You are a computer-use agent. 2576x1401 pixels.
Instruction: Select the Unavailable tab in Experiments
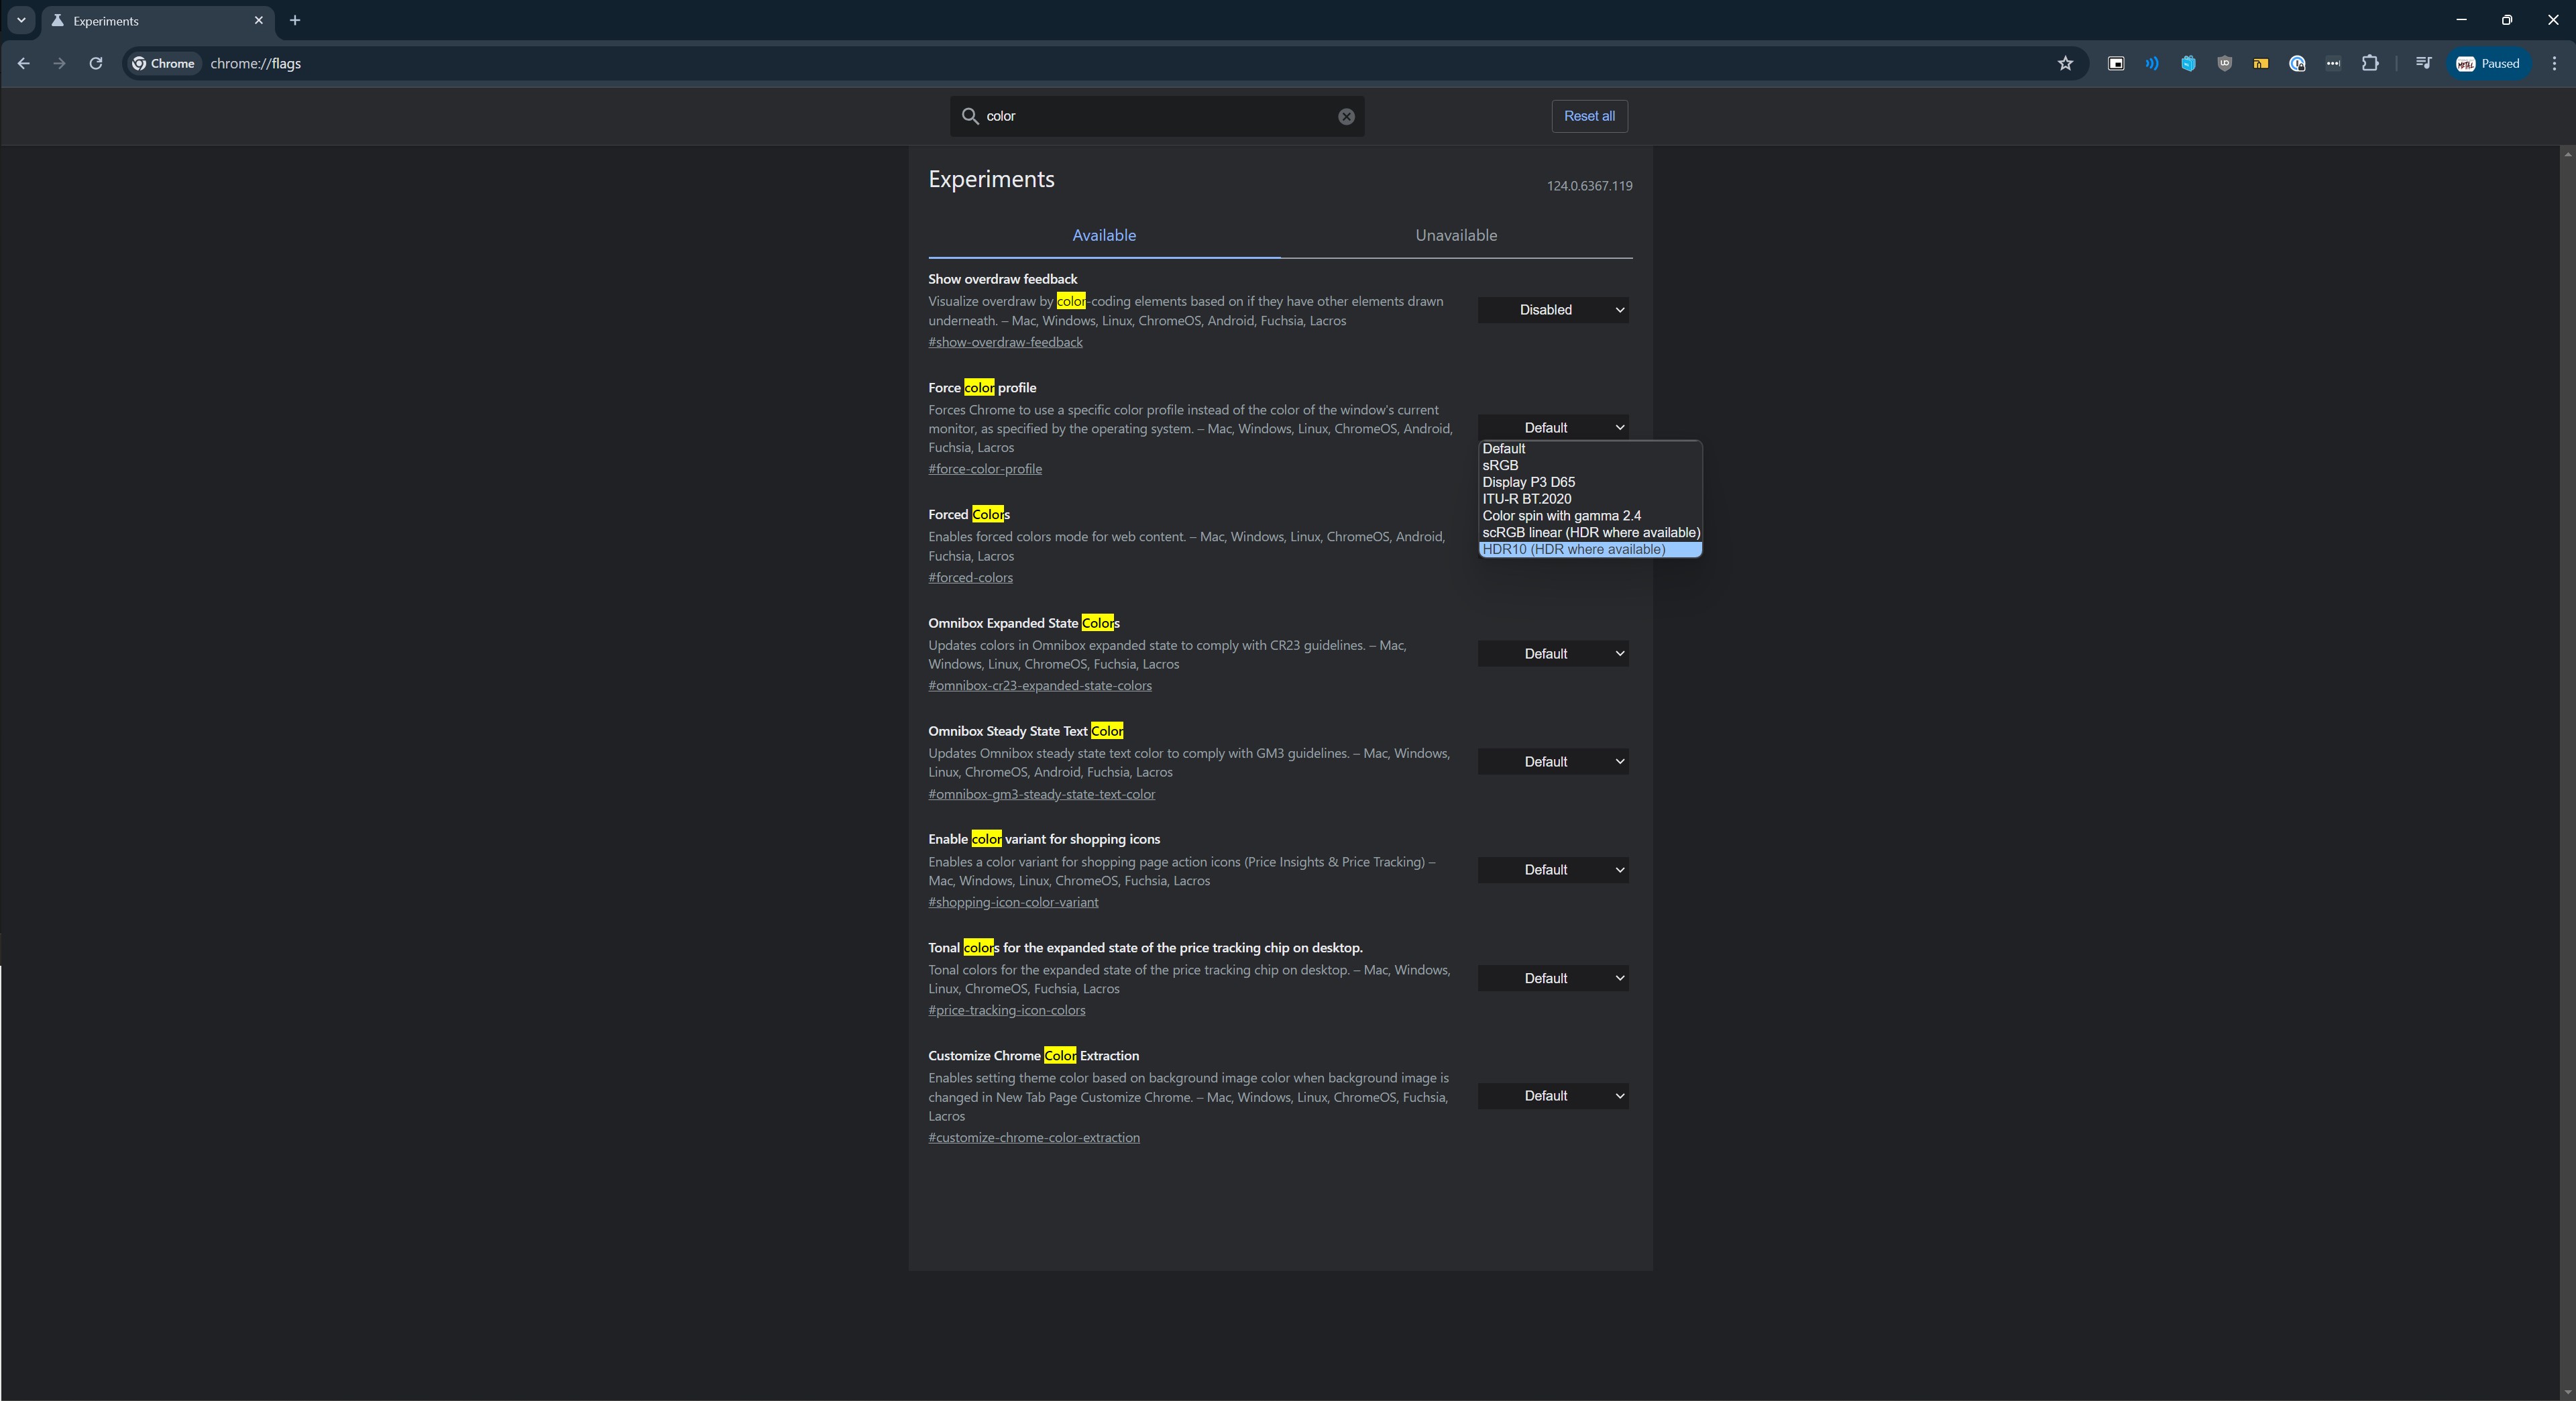tap(1456, 235)
